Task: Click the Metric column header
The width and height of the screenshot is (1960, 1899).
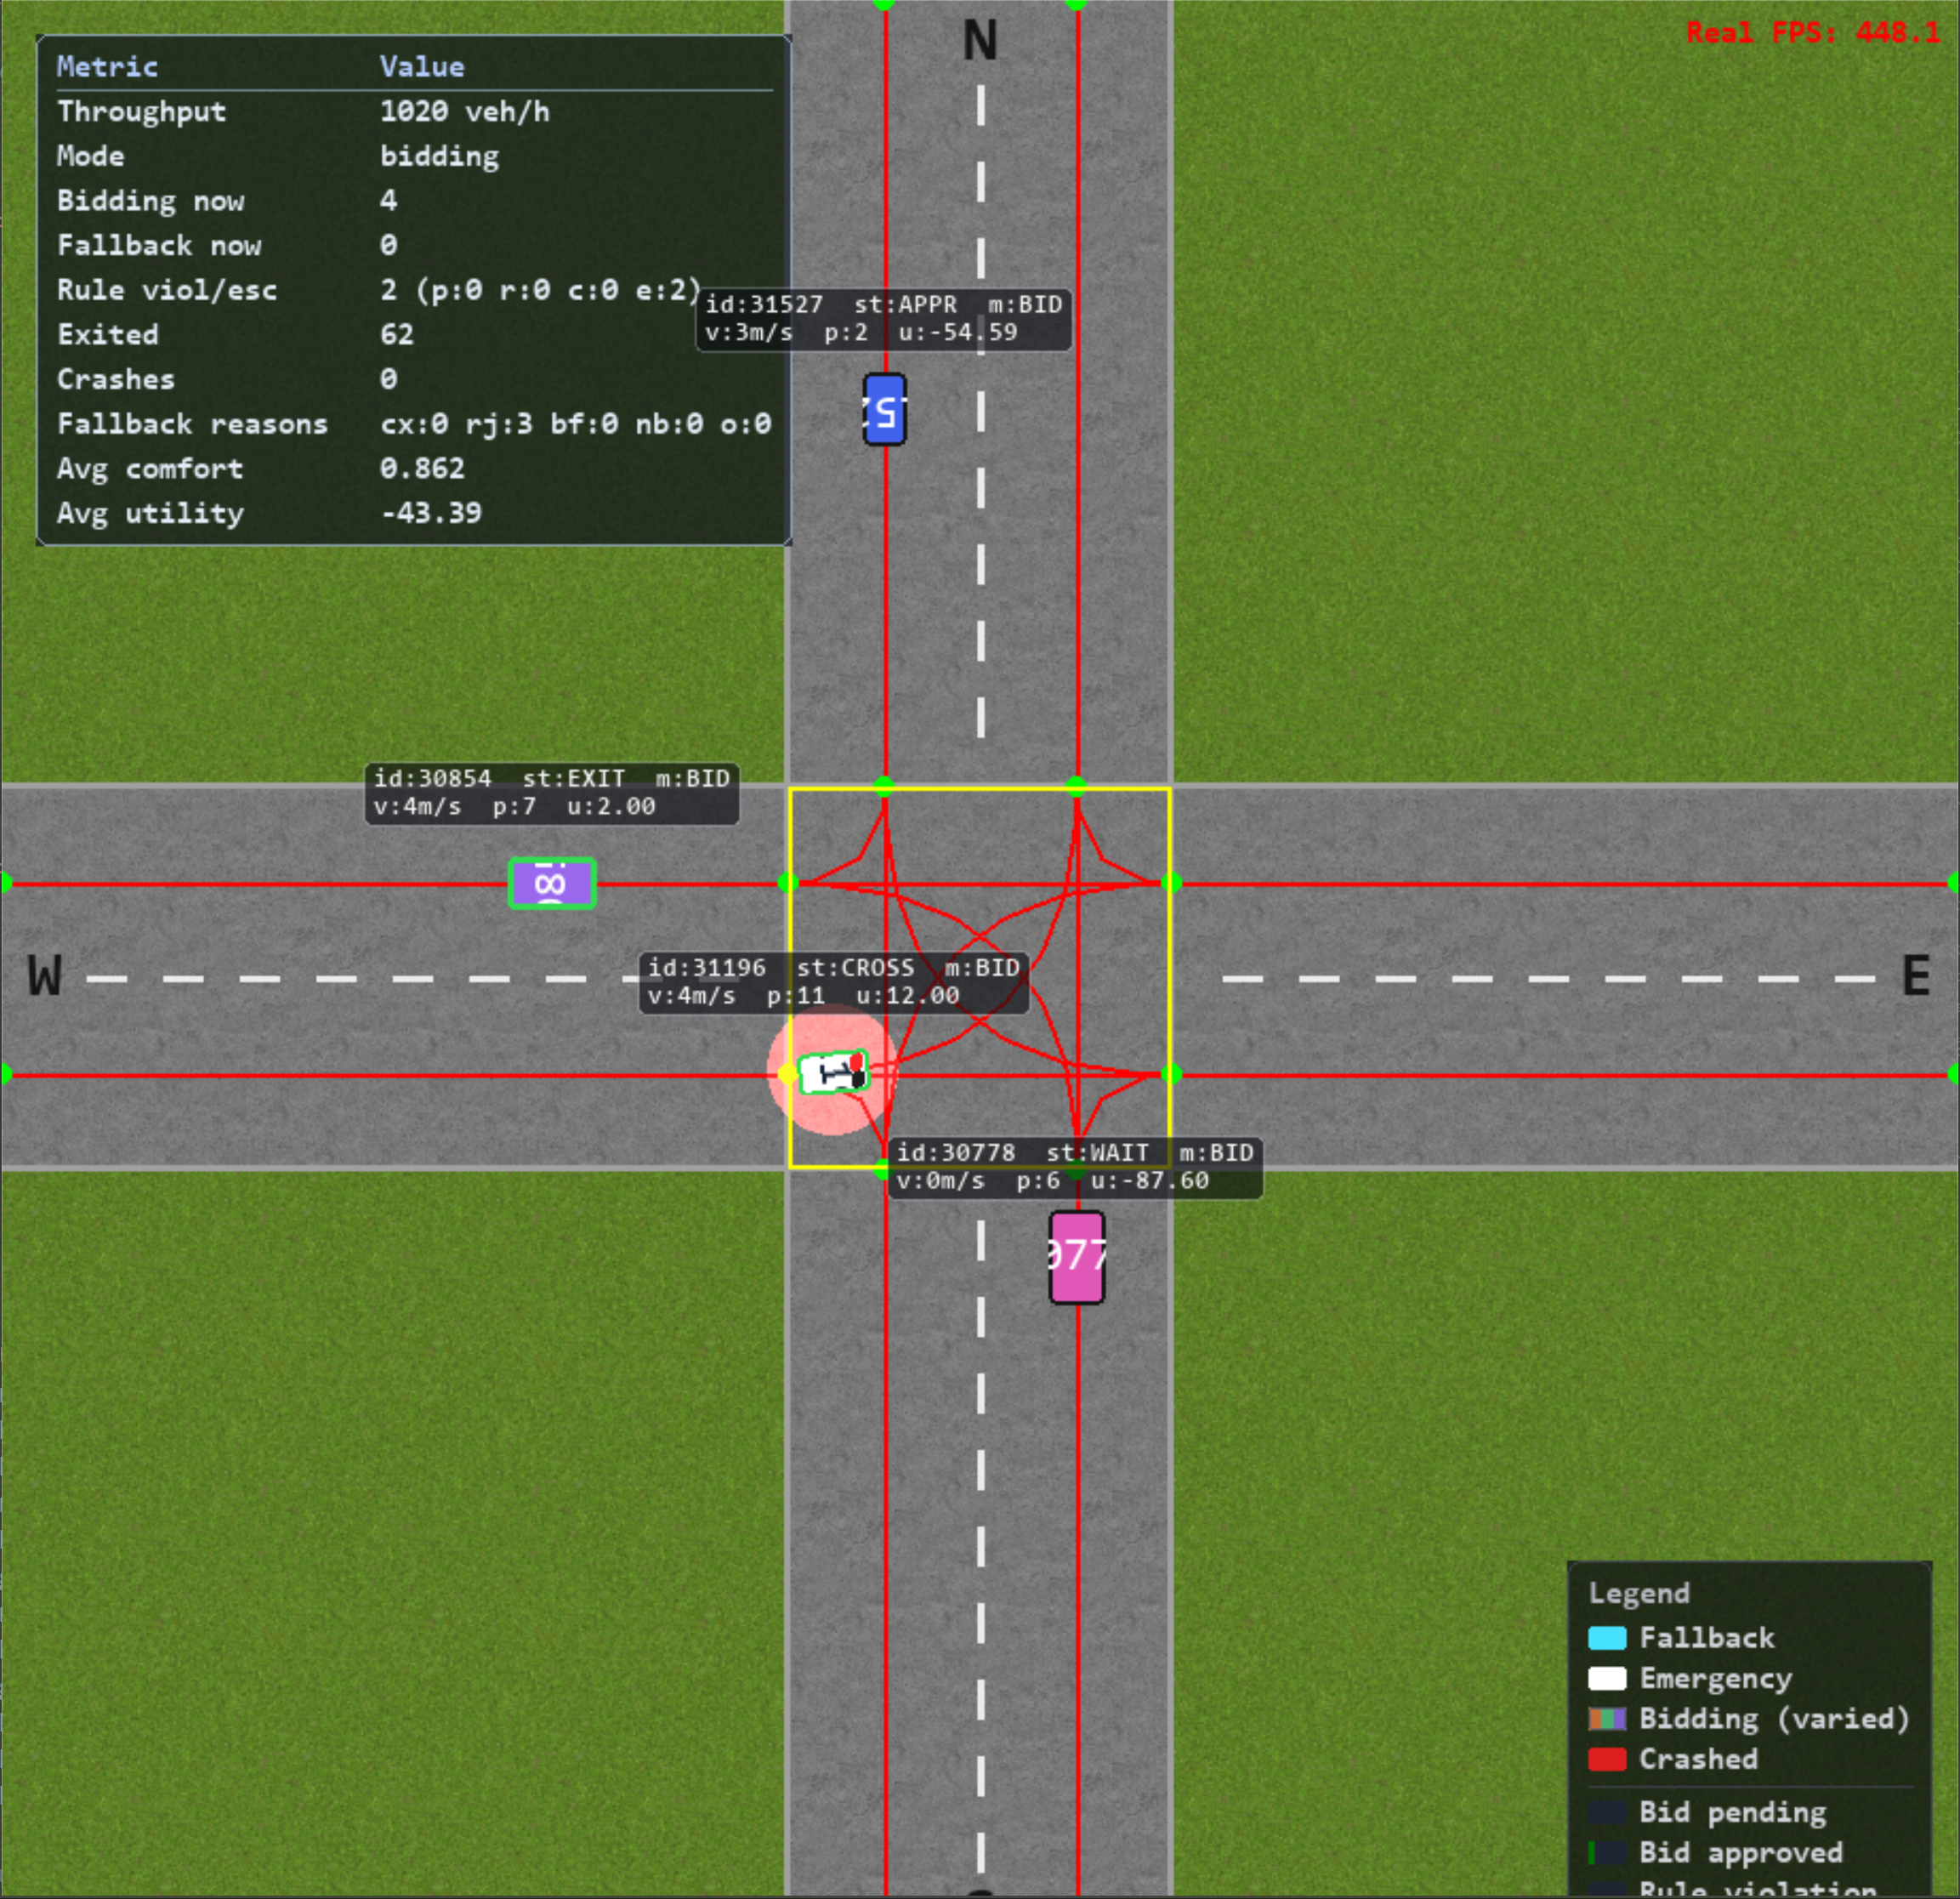Action: tap(107, 67)
